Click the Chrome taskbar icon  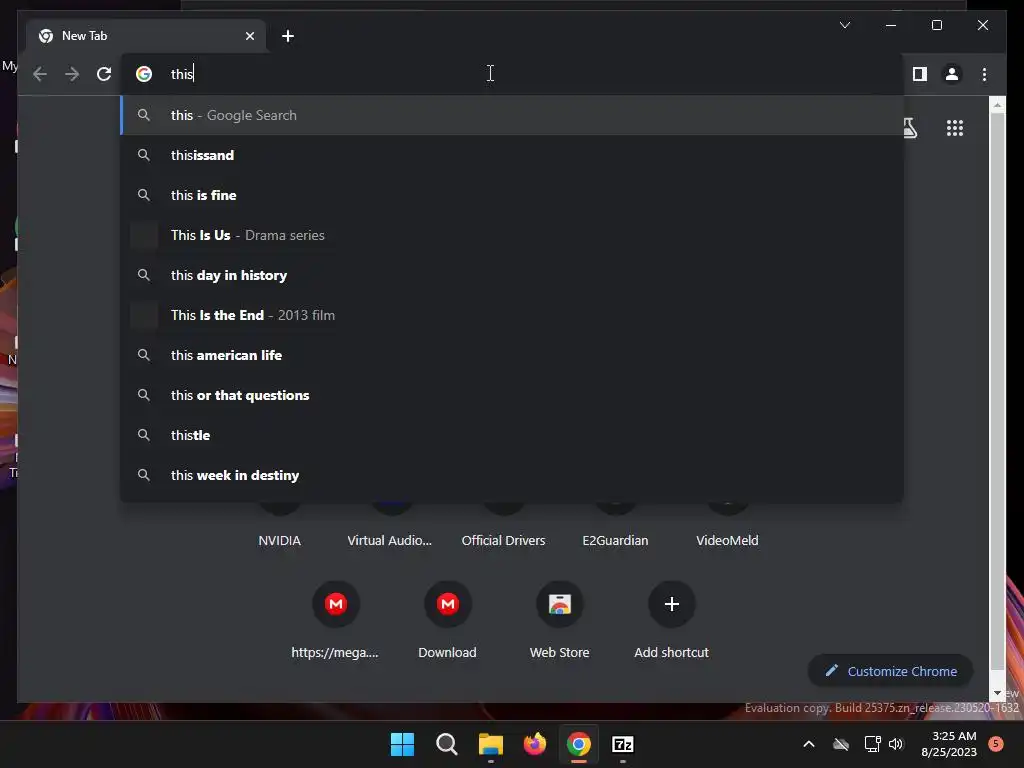579,744
